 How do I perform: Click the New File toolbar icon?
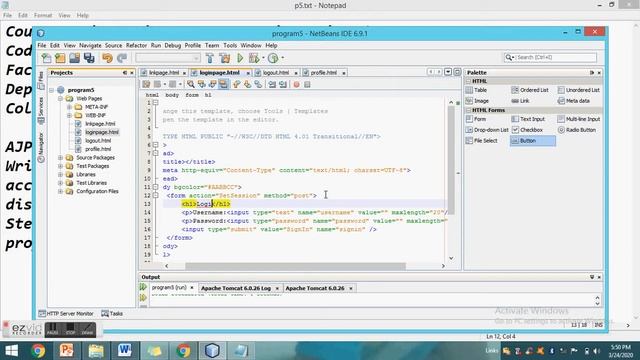[x=46, y=58]
